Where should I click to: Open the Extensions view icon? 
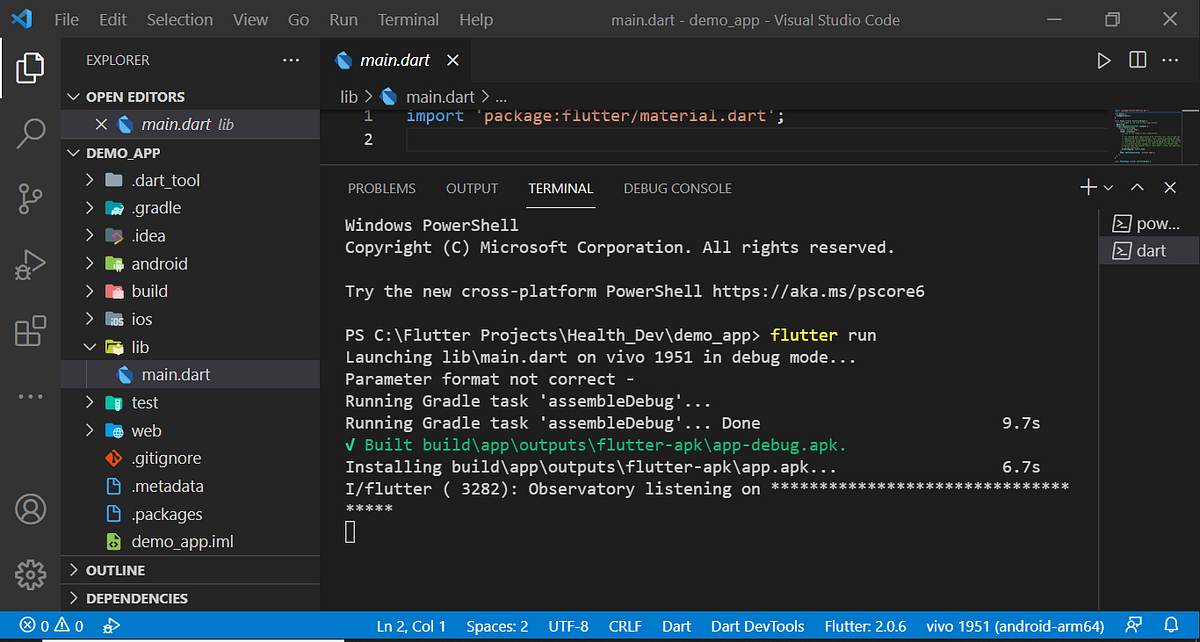coord(30,331)
